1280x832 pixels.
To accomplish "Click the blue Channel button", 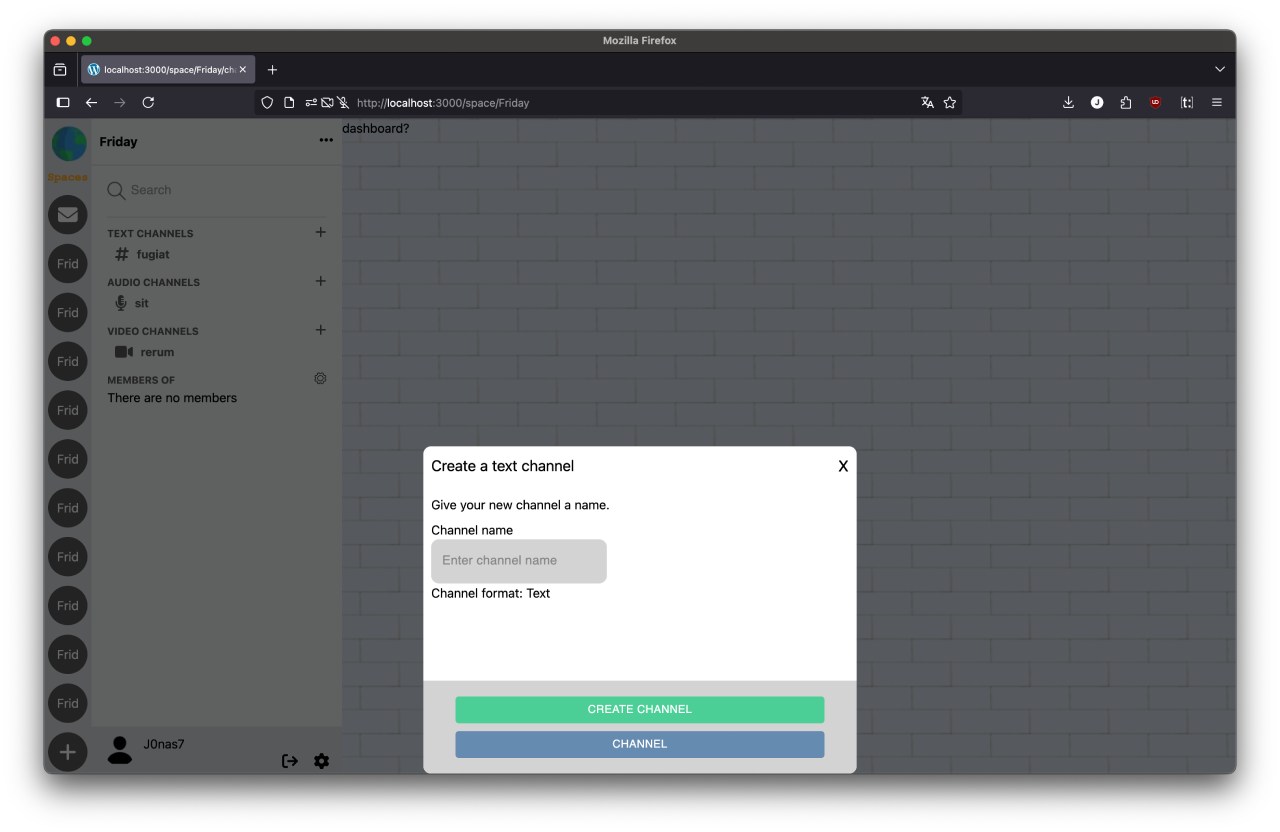I will click(x=639, y=744).
